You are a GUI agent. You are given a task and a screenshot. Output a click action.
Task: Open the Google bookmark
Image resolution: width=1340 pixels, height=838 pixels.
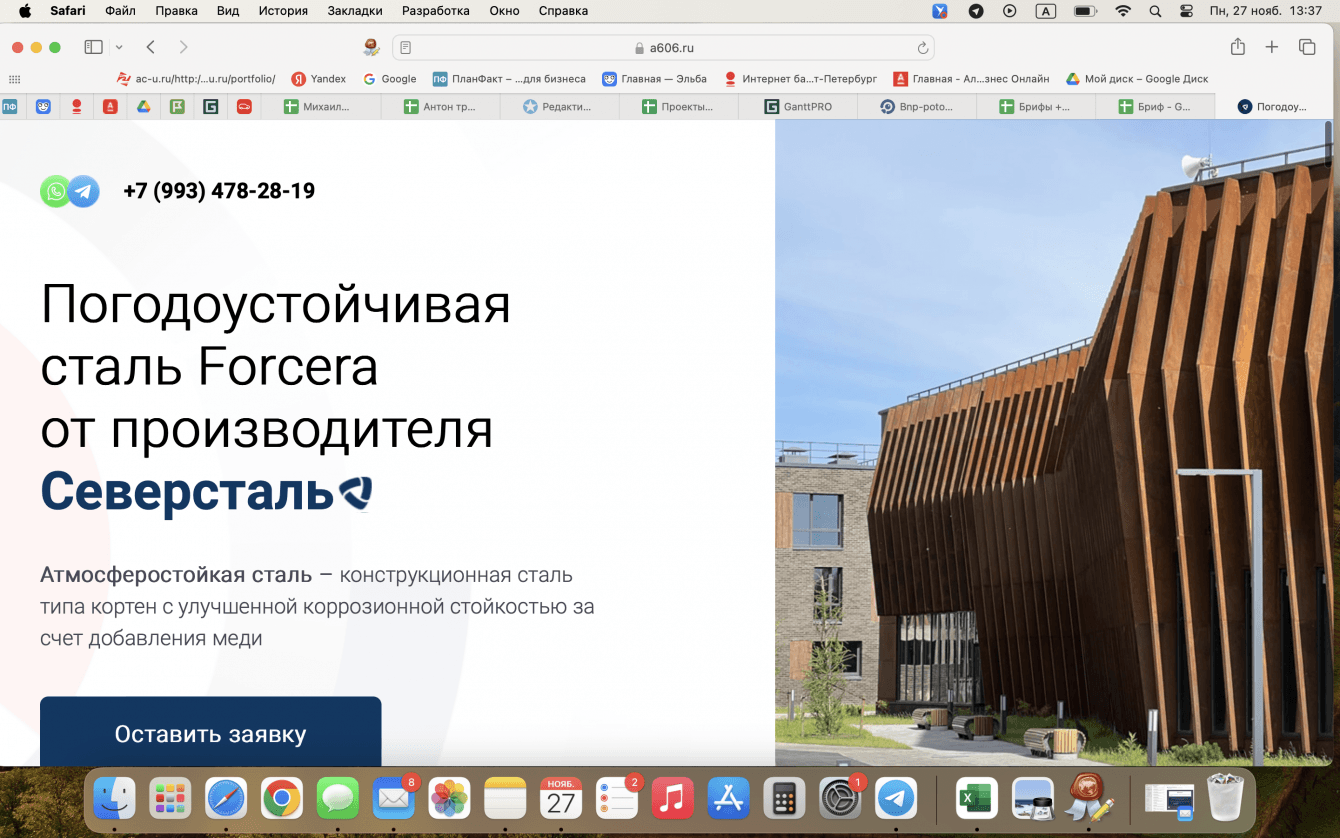point(390,79)
